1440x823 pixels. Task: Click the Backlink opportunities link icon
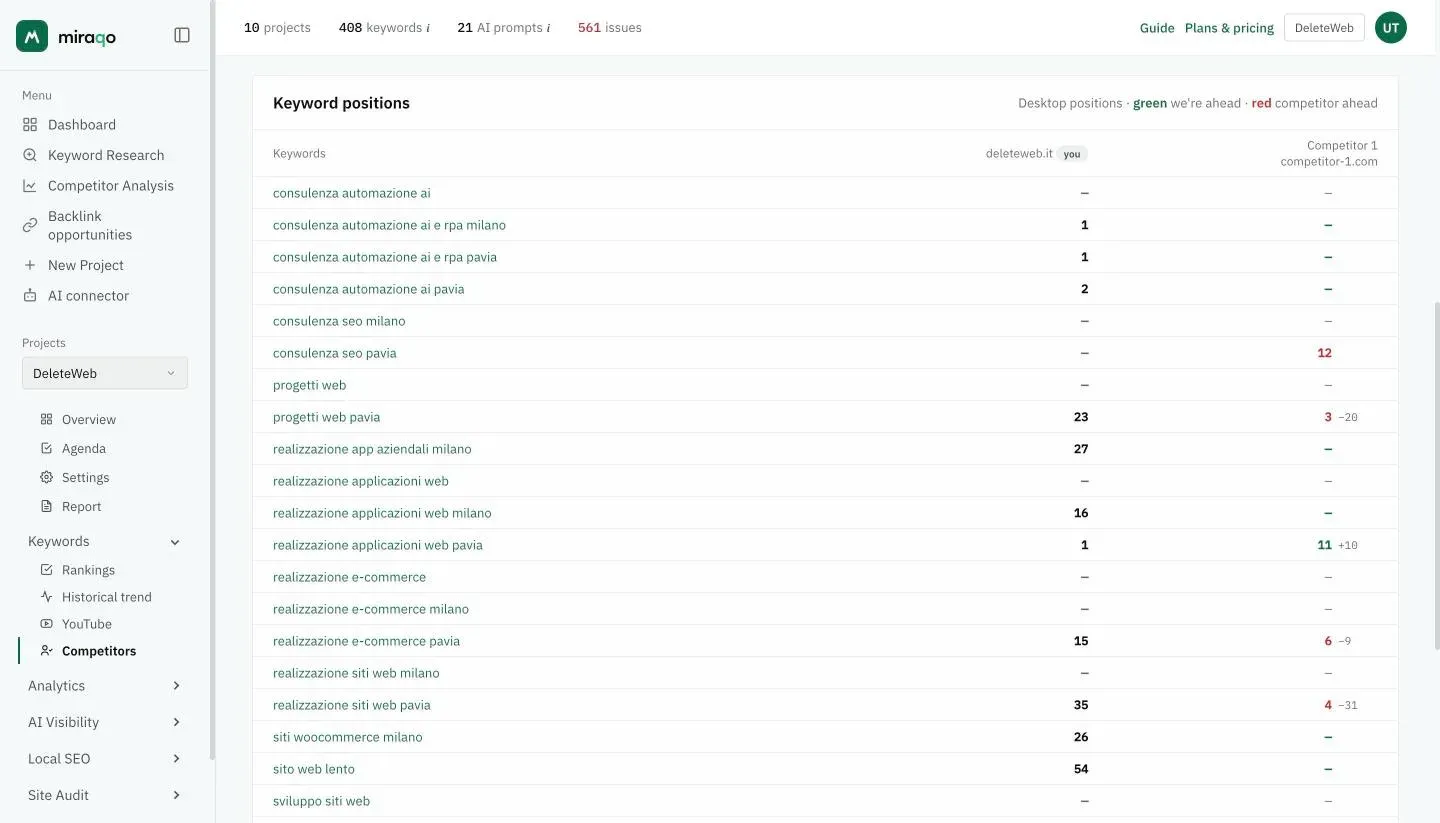click(x=30, y=226)
